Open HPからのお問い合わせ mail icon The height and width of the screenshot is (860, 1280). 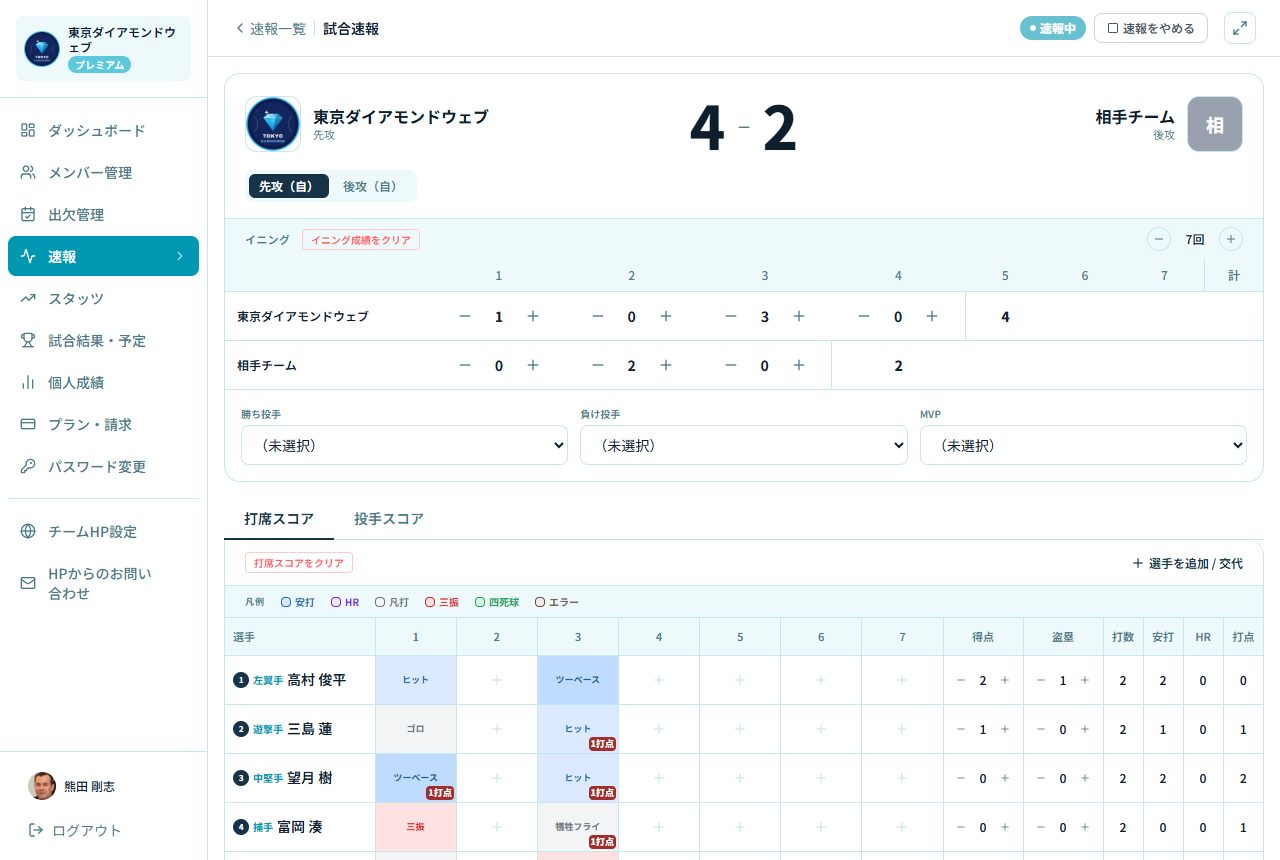coord(28,584)
